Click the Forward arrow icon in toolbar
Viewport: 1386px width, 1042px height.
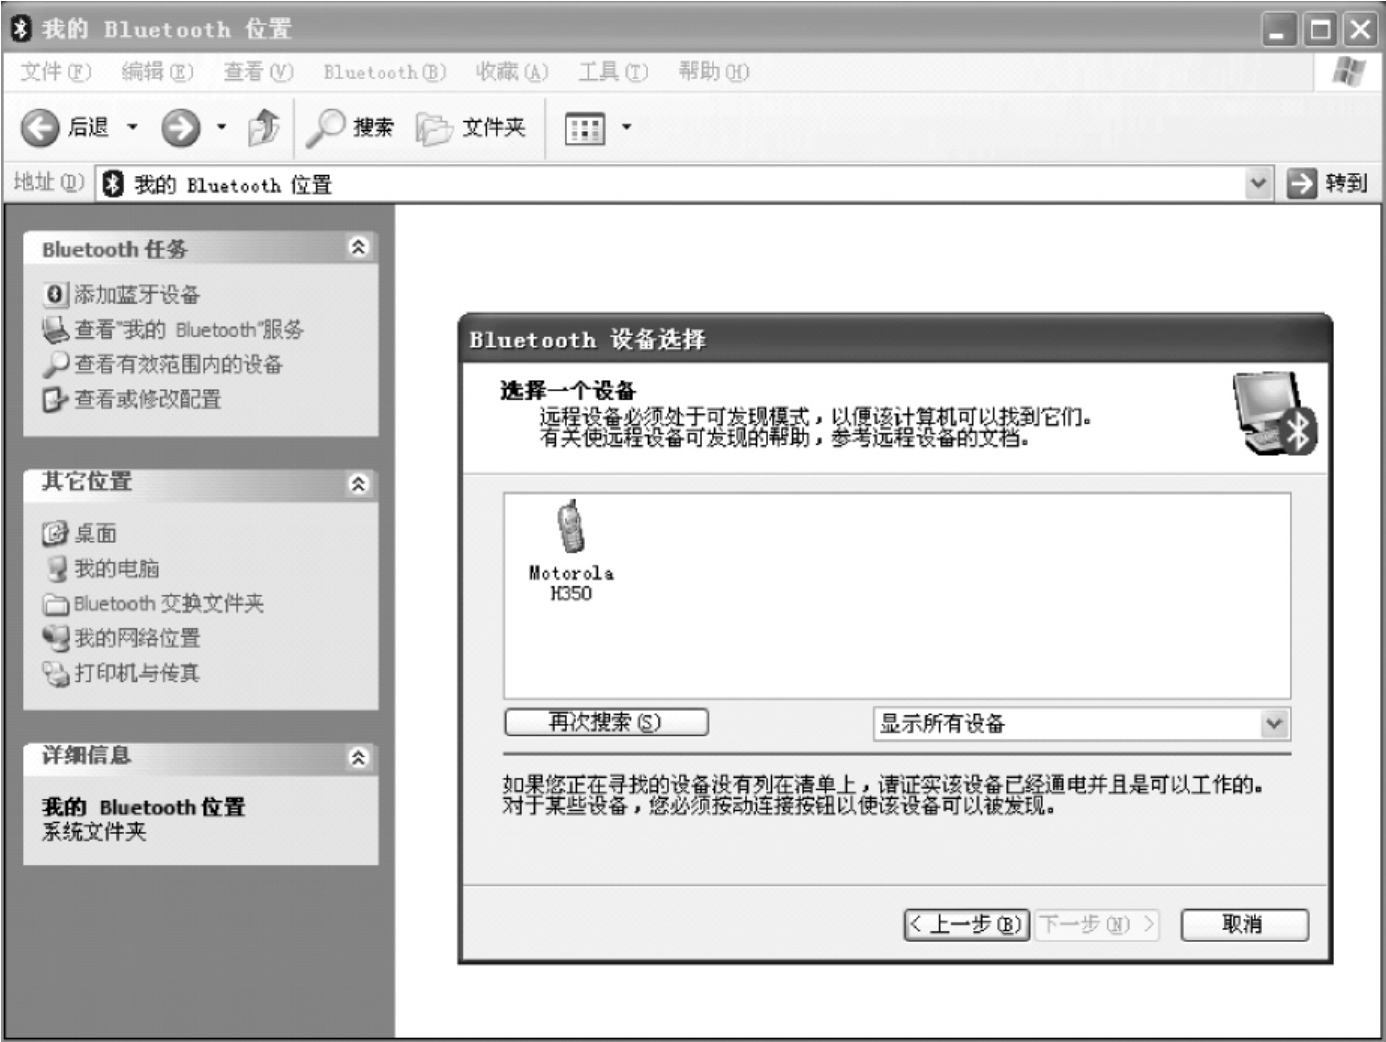181,127
